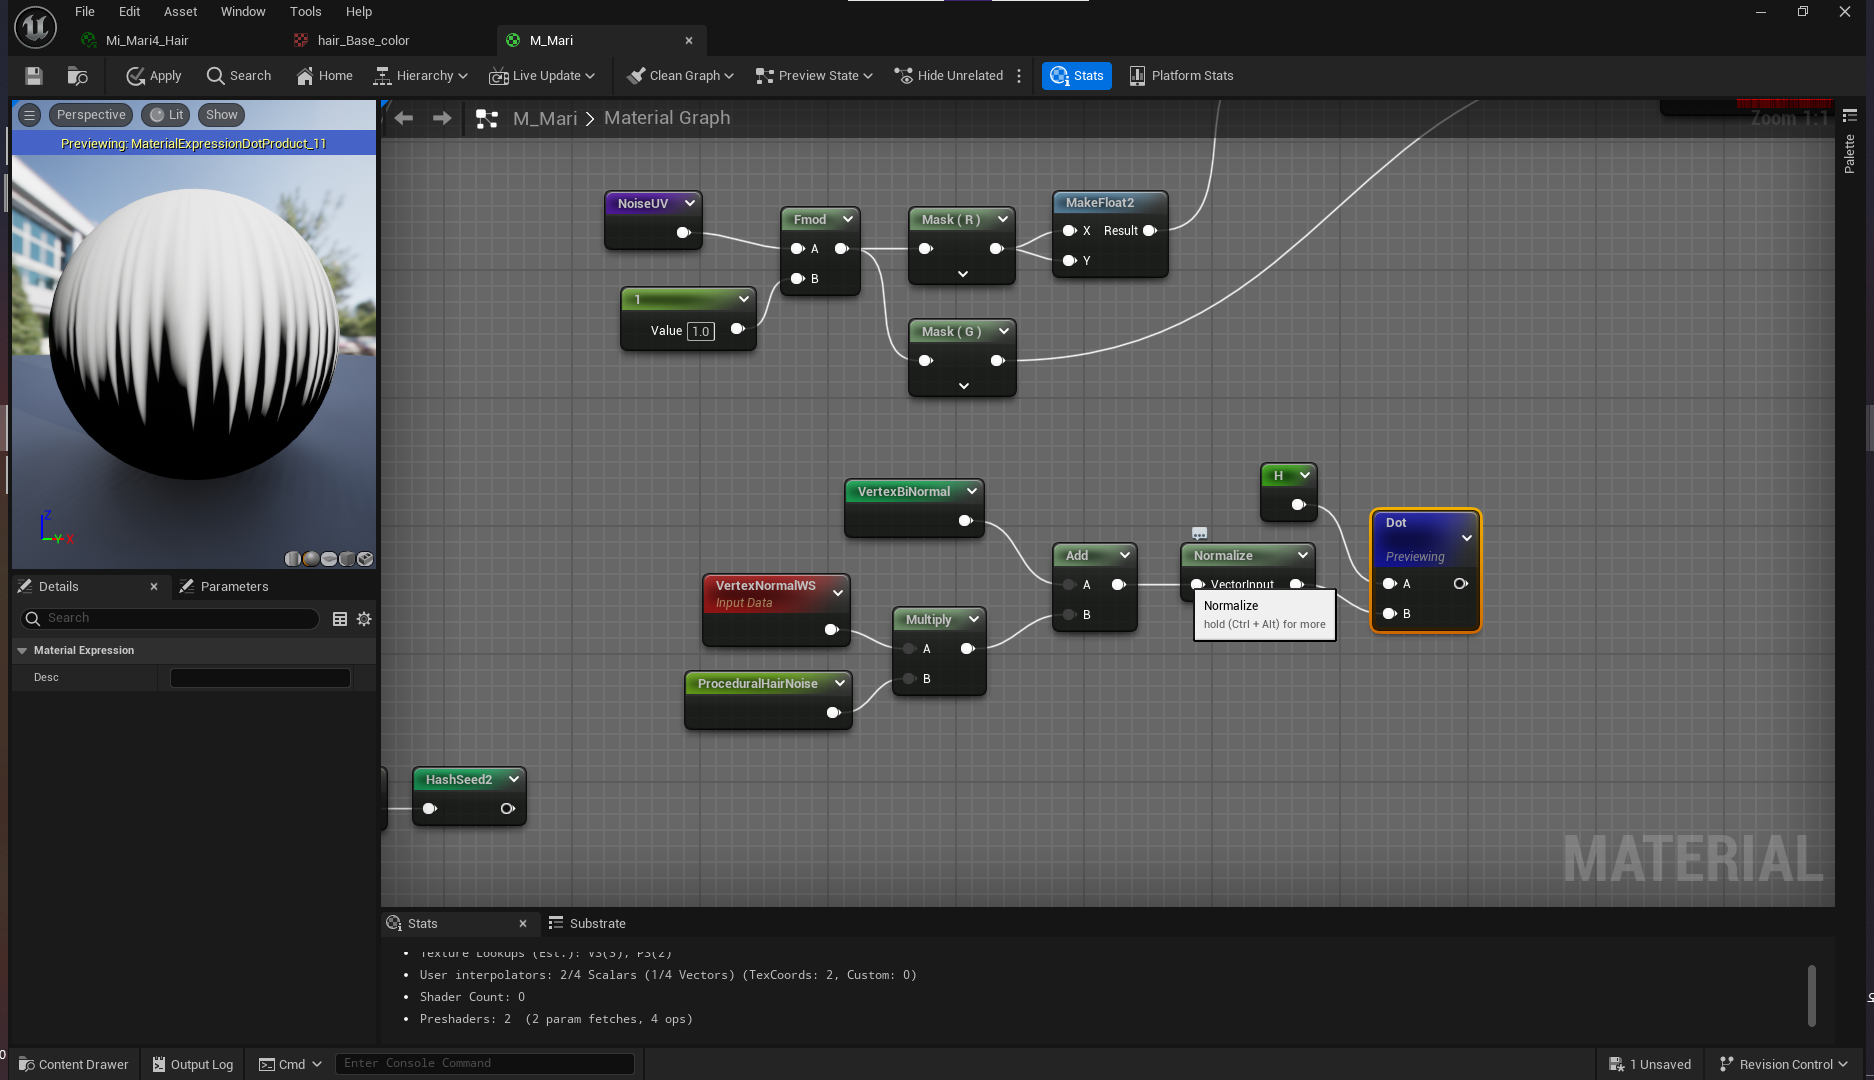Open the Output Log
The image size is (1874, 1080).
click(192, 1064)
